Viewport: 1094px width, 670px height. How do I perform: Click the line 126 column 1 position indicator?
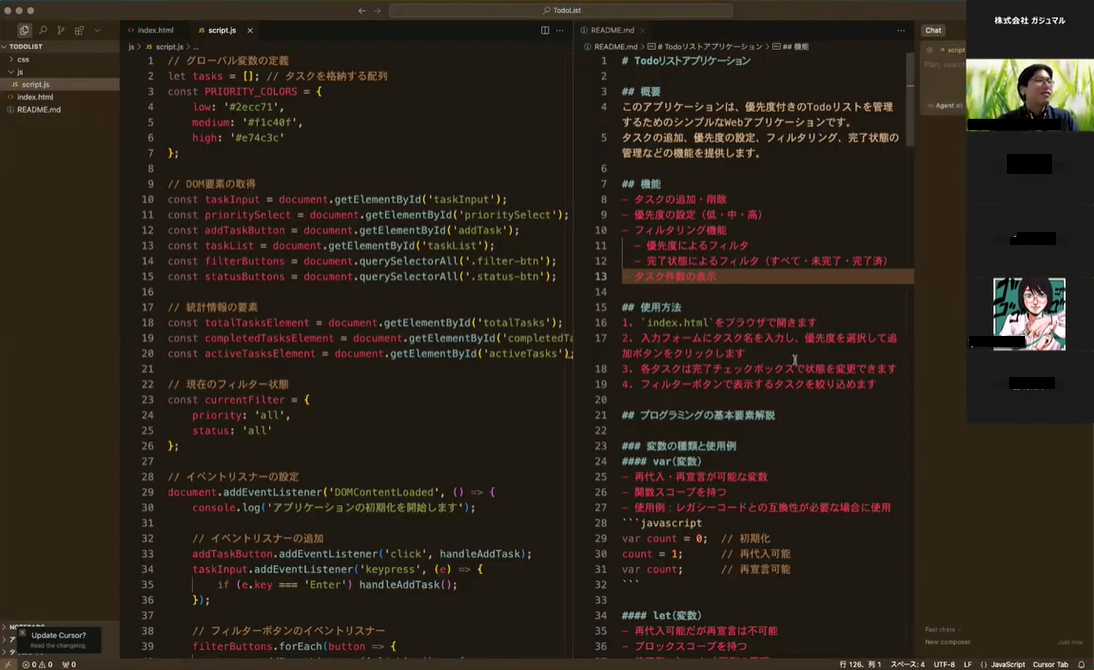point(860,664)
